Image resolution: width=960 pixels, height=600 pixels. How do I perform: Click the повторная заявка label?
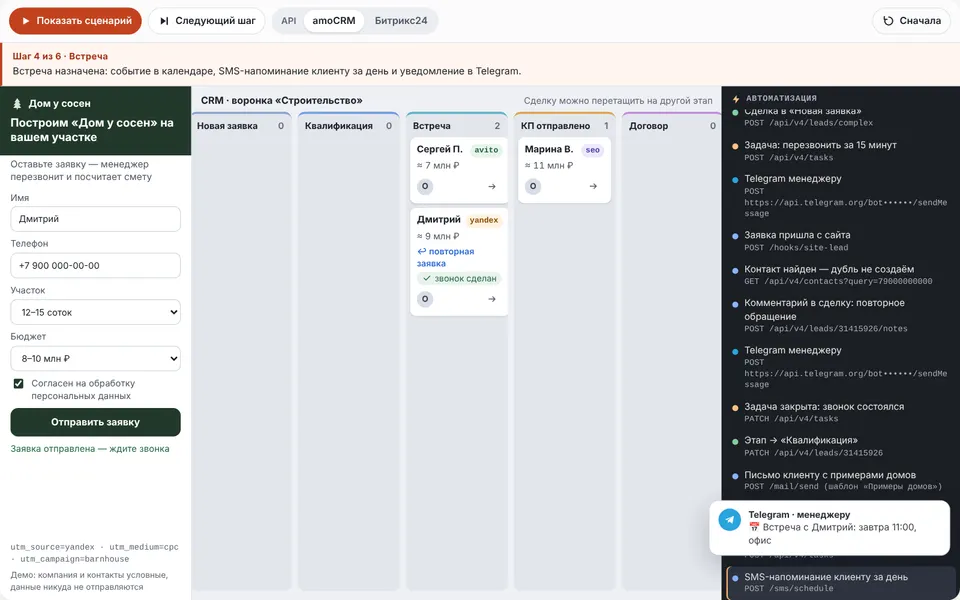pos(445,257)
